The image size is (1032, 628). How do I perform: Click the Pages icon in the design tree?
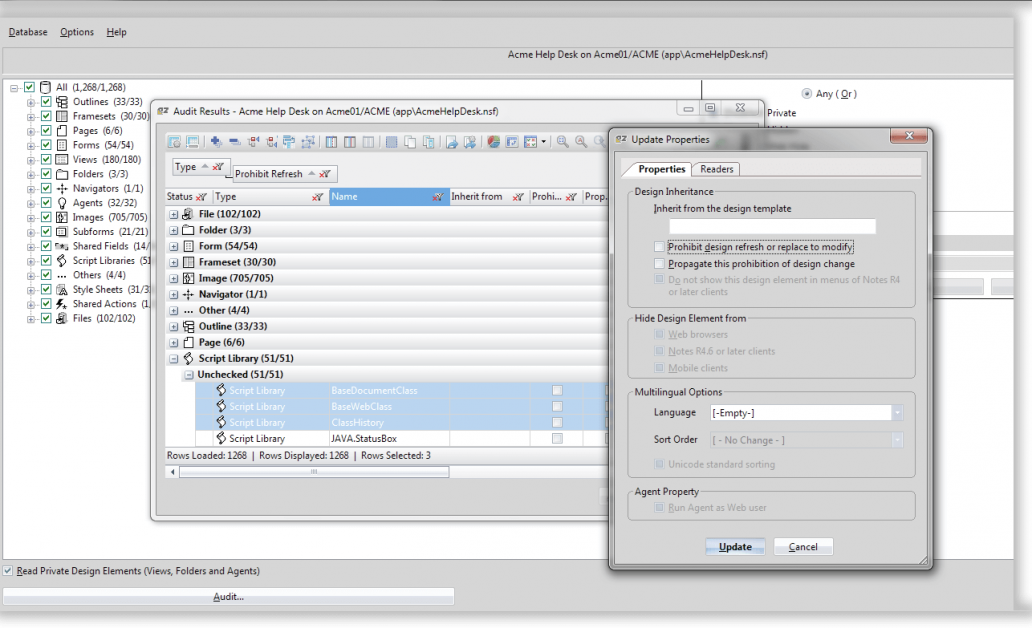click(x=62, y=131)
